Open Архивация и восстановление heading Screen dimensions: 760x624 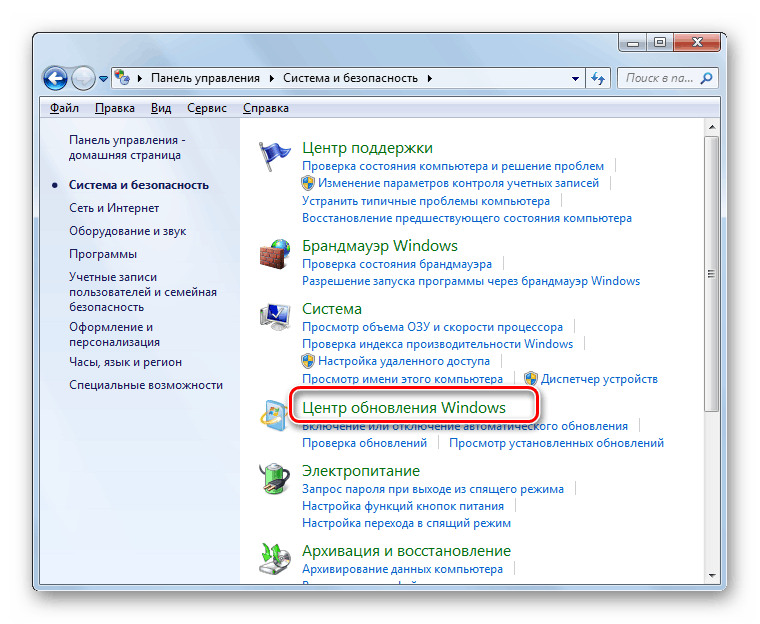point(406,551)
